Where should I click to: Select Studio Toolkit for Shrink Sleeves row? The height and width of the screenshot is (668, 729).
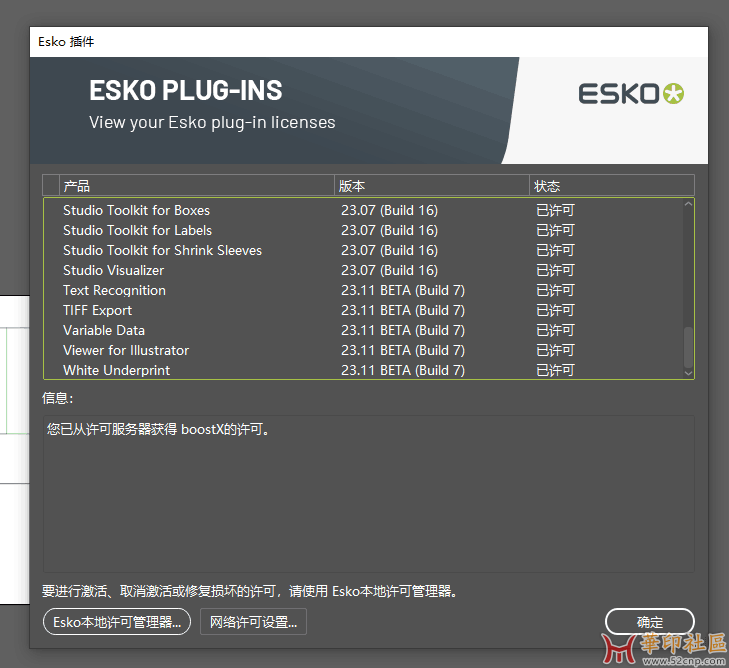tap(364, 250)
